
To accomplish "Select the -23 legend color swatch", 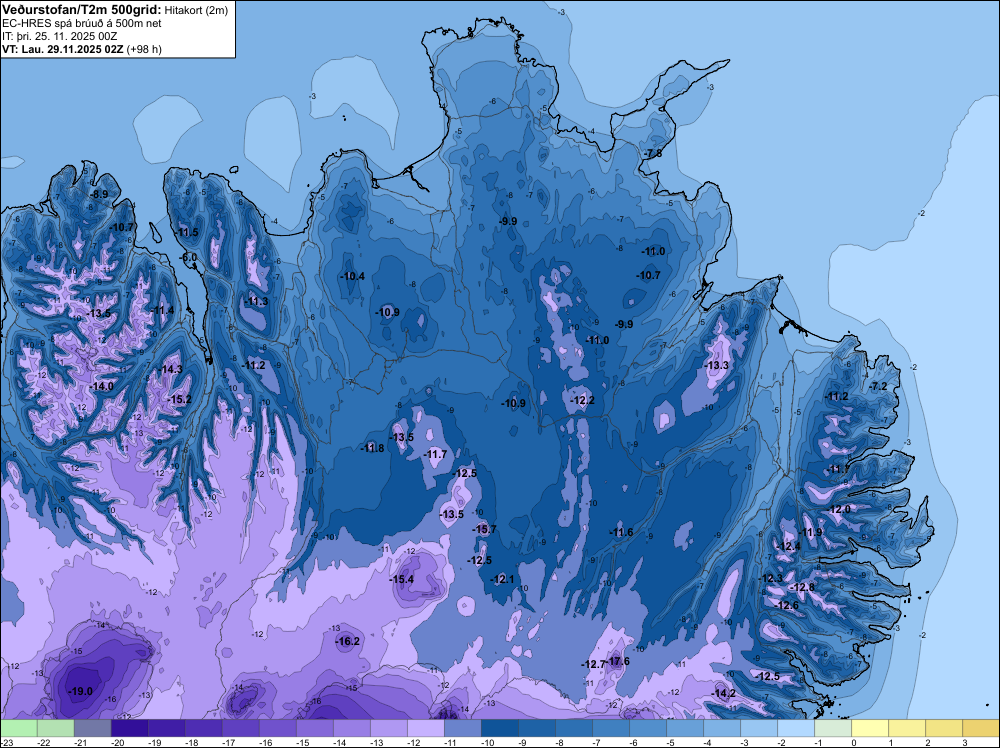I will [x=19, y=728].
